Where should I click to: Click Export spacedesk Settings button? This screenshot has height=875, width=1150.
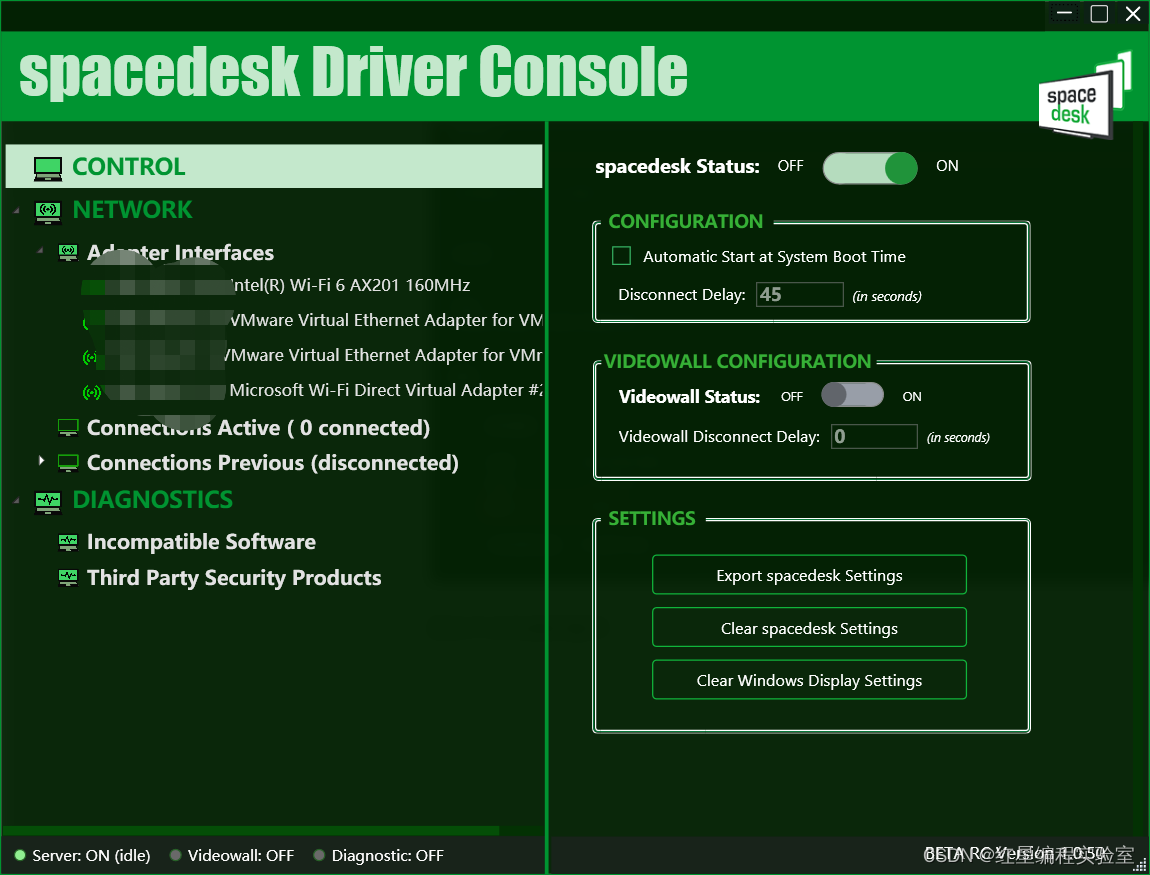point(809,575)
